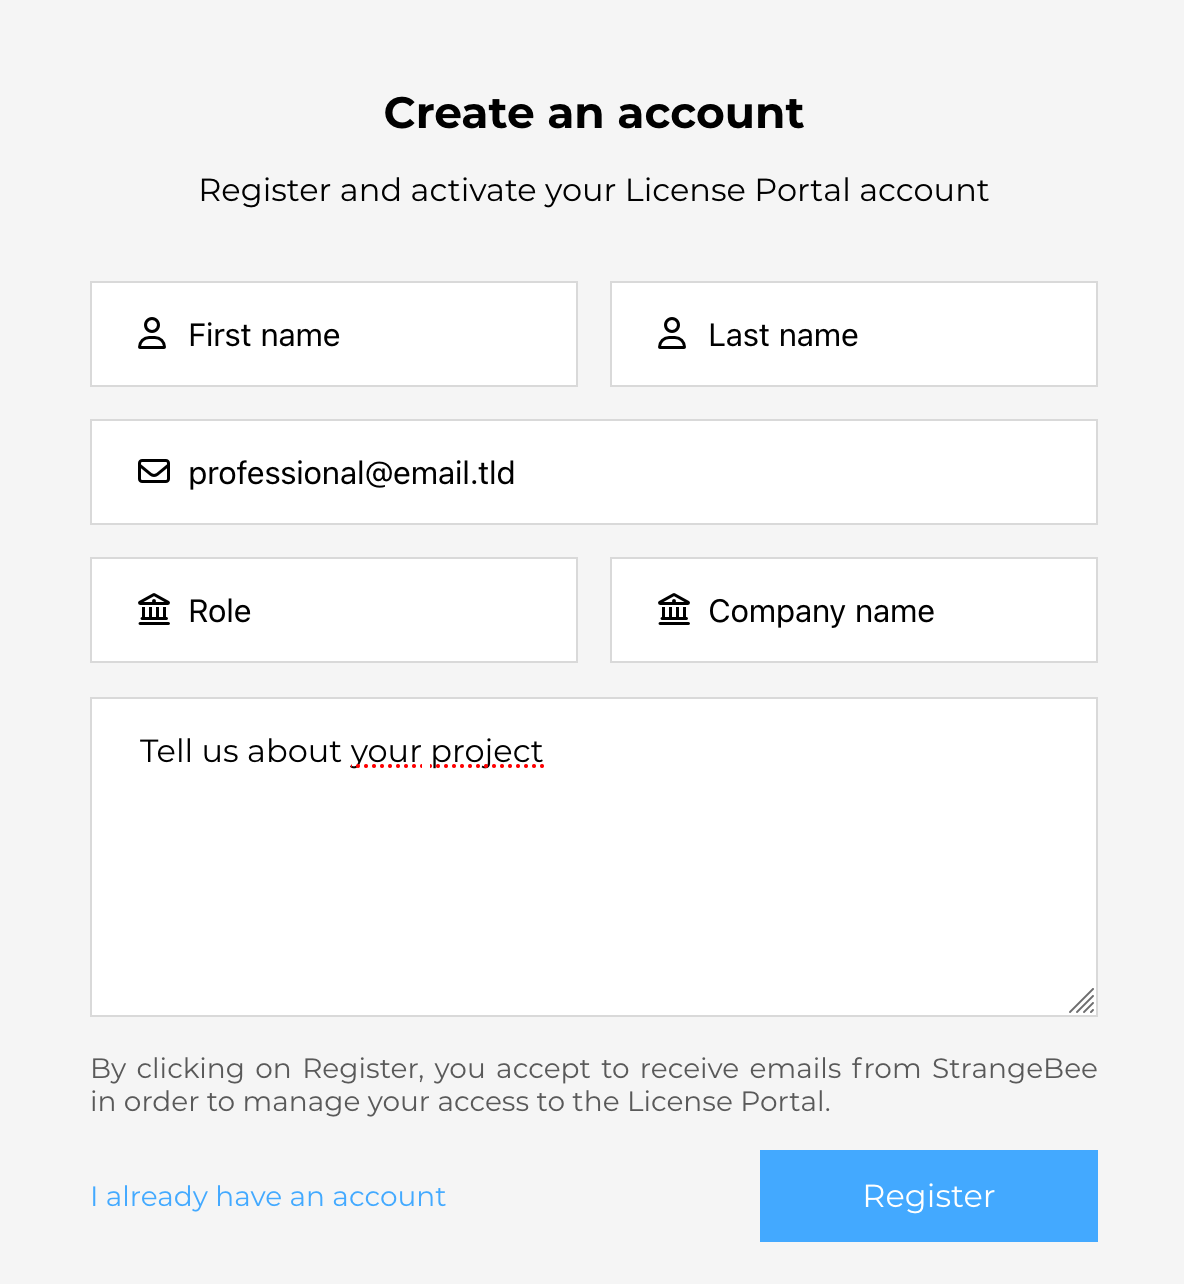
Task: Click the underlined word "project" in placeholder
Action: (x=487, y=751)
